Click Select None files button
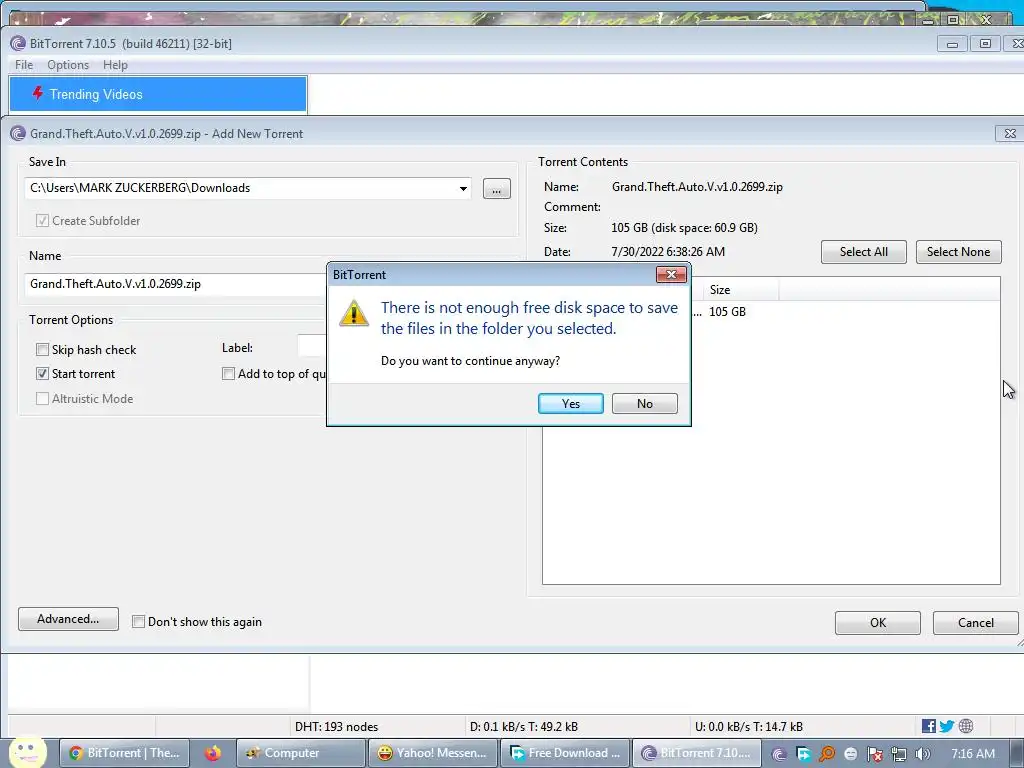This screenshot has height=768, width=1024. tap(958, 252)
